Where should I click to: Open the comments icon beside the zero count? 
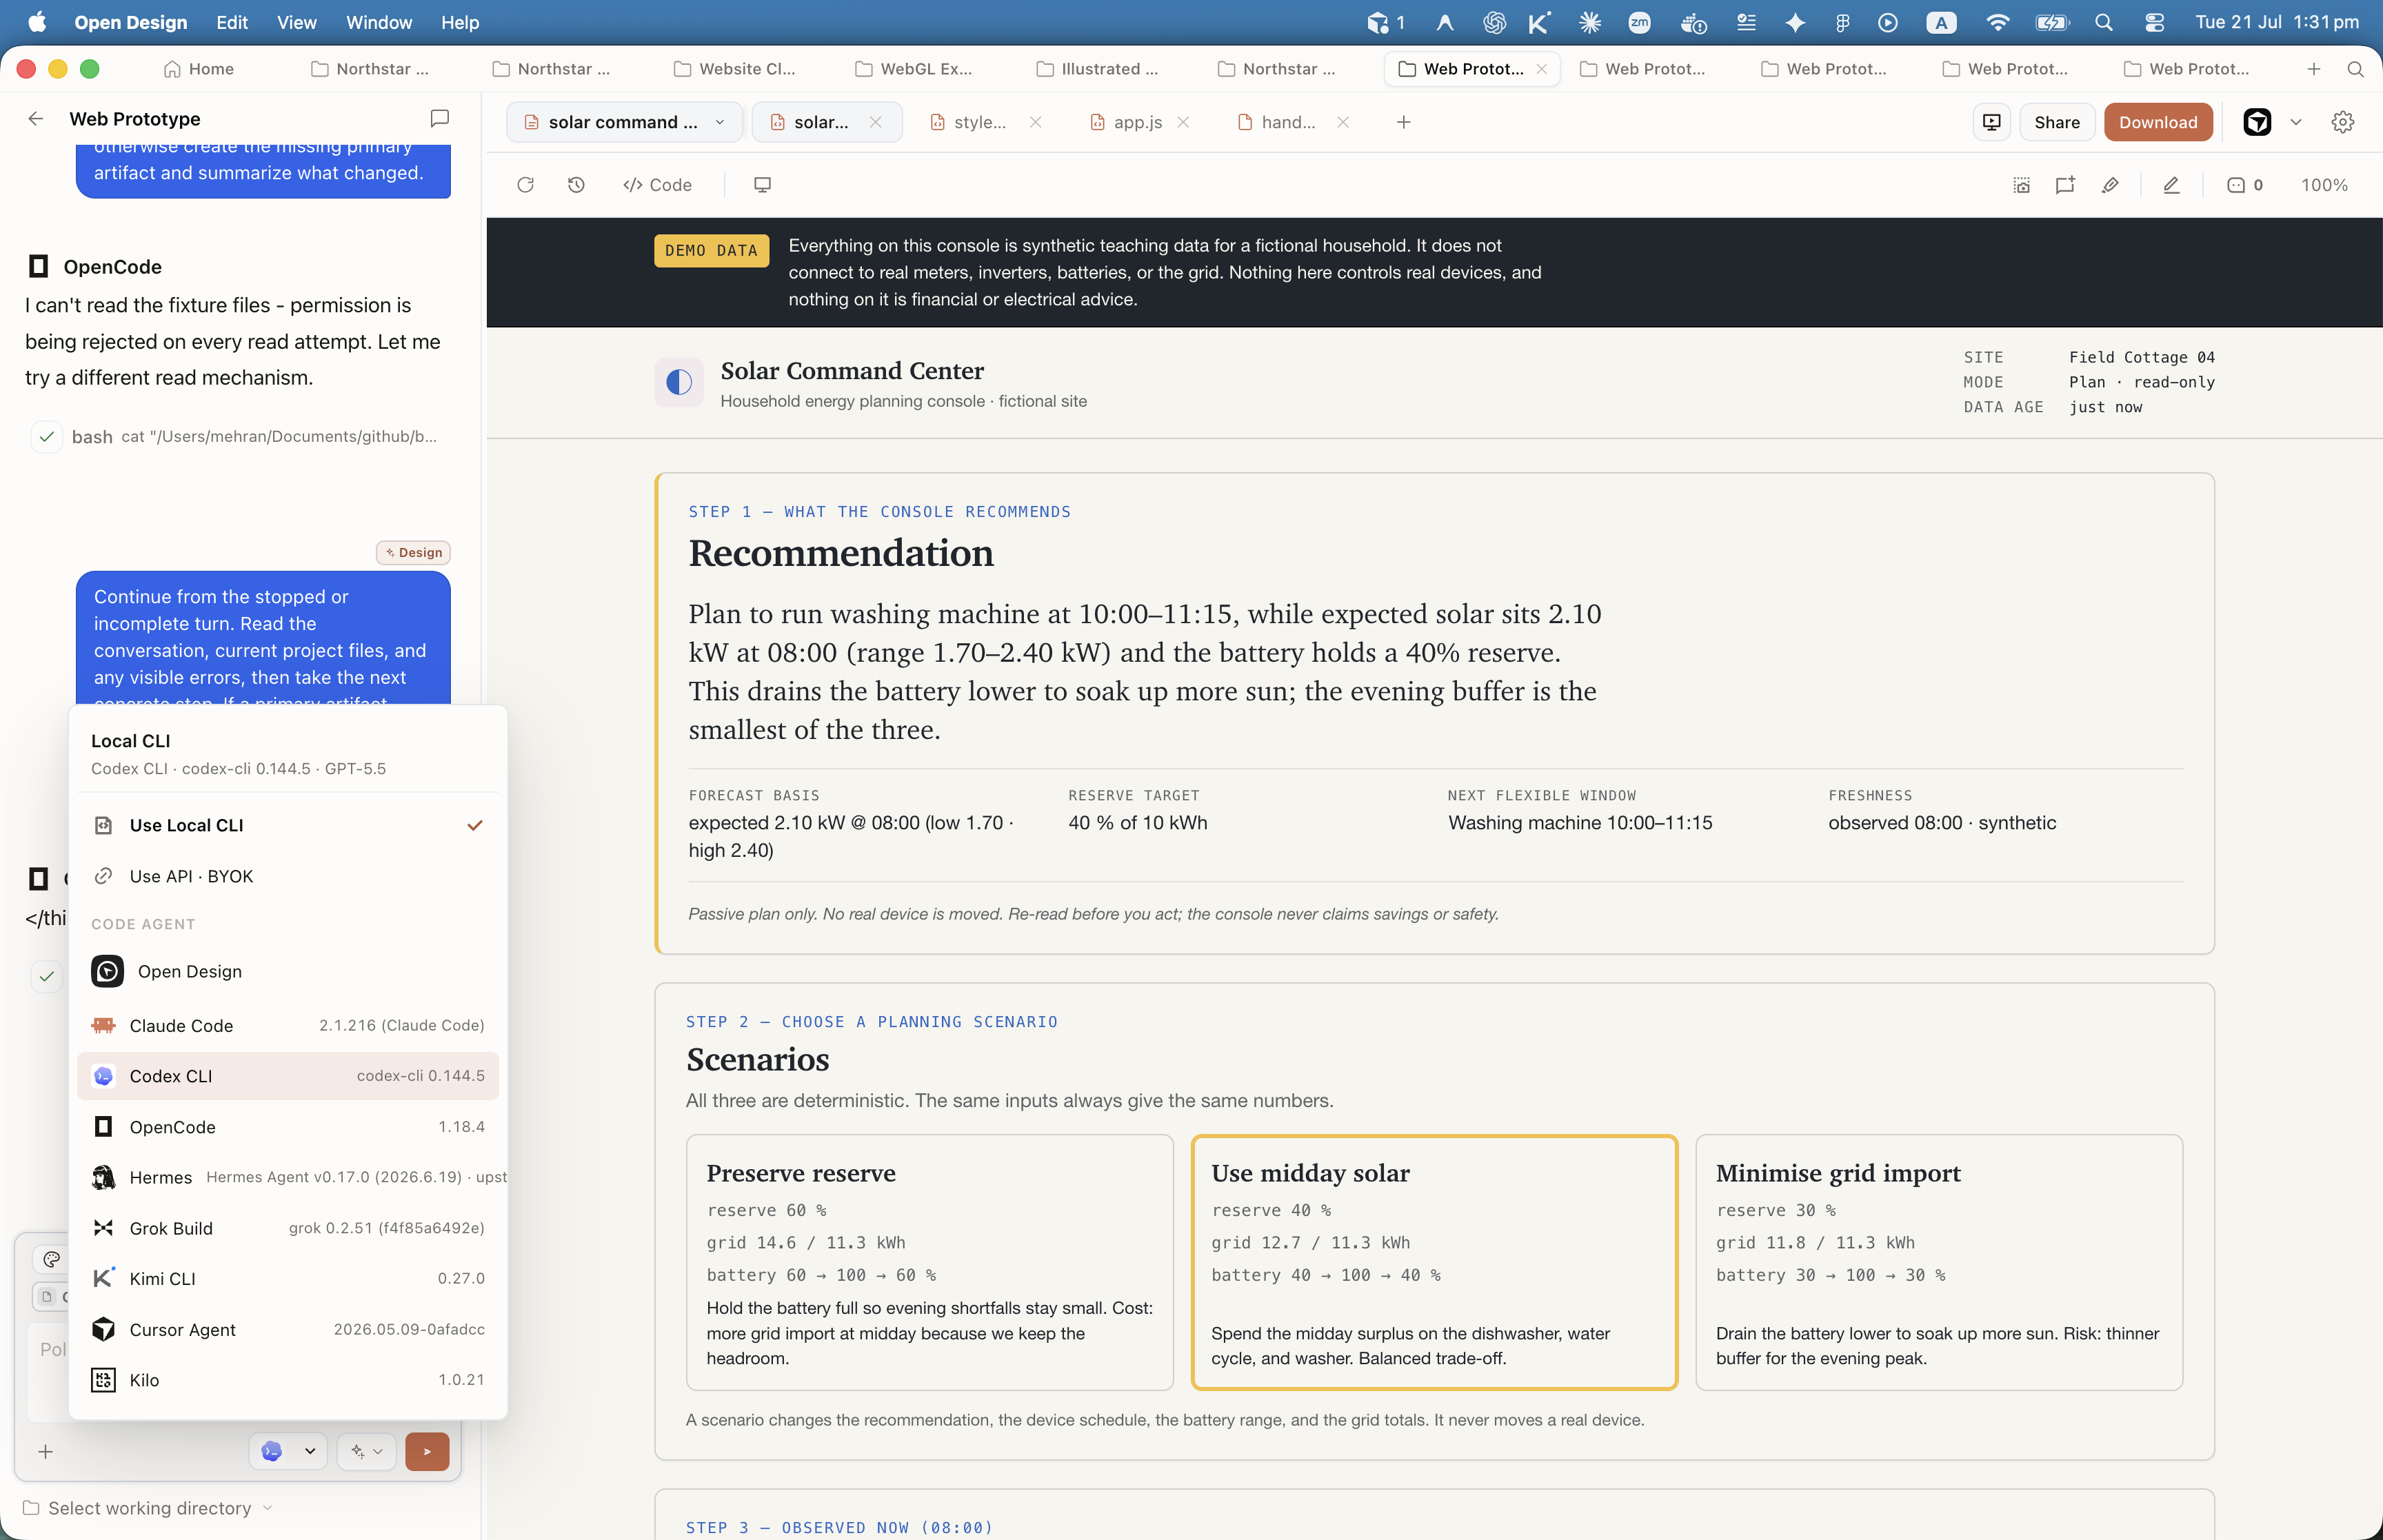2236,185
